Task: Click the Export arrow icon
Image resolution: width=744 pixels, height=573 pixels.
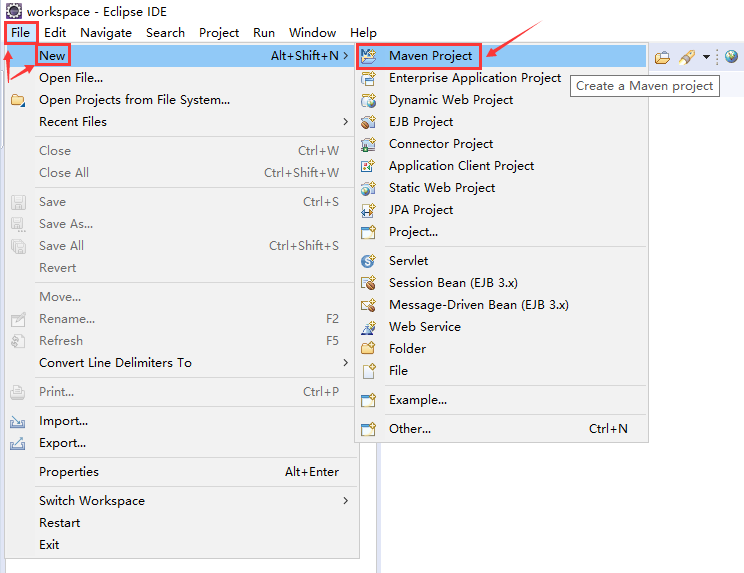Action: click(18, 444)
